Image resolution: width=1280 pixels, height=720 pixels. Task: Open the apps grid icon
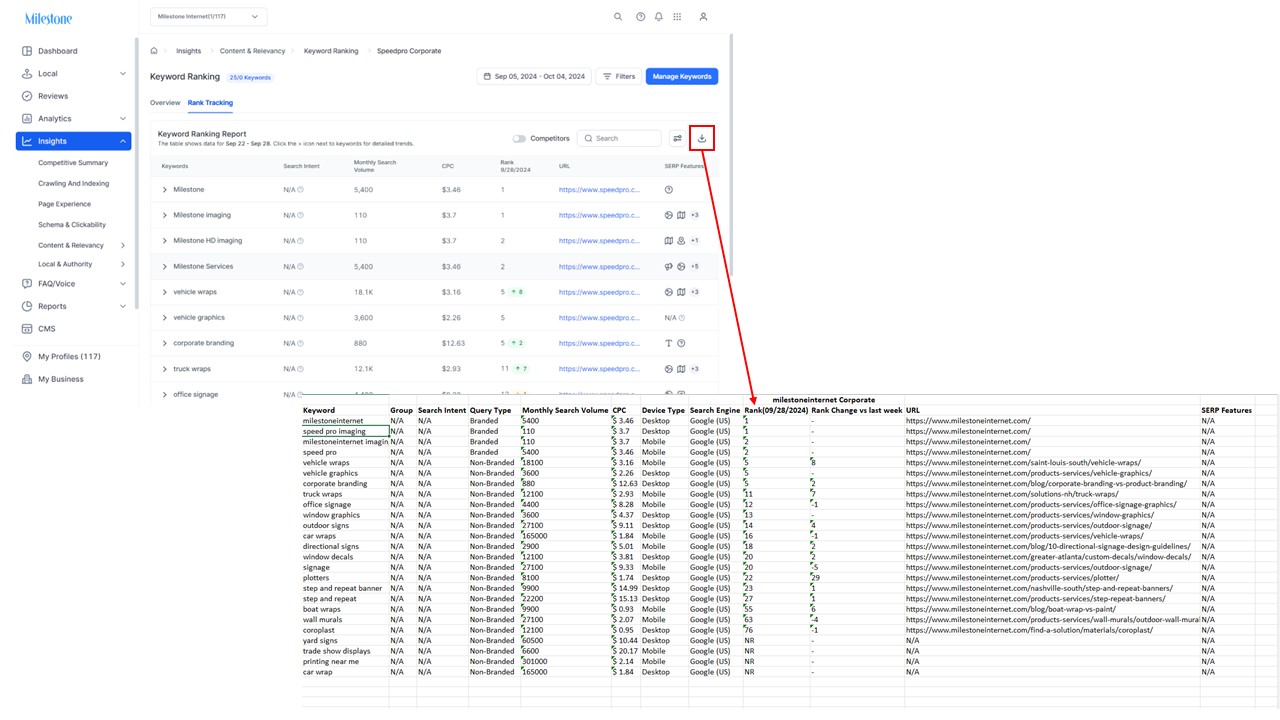(677, 17)
